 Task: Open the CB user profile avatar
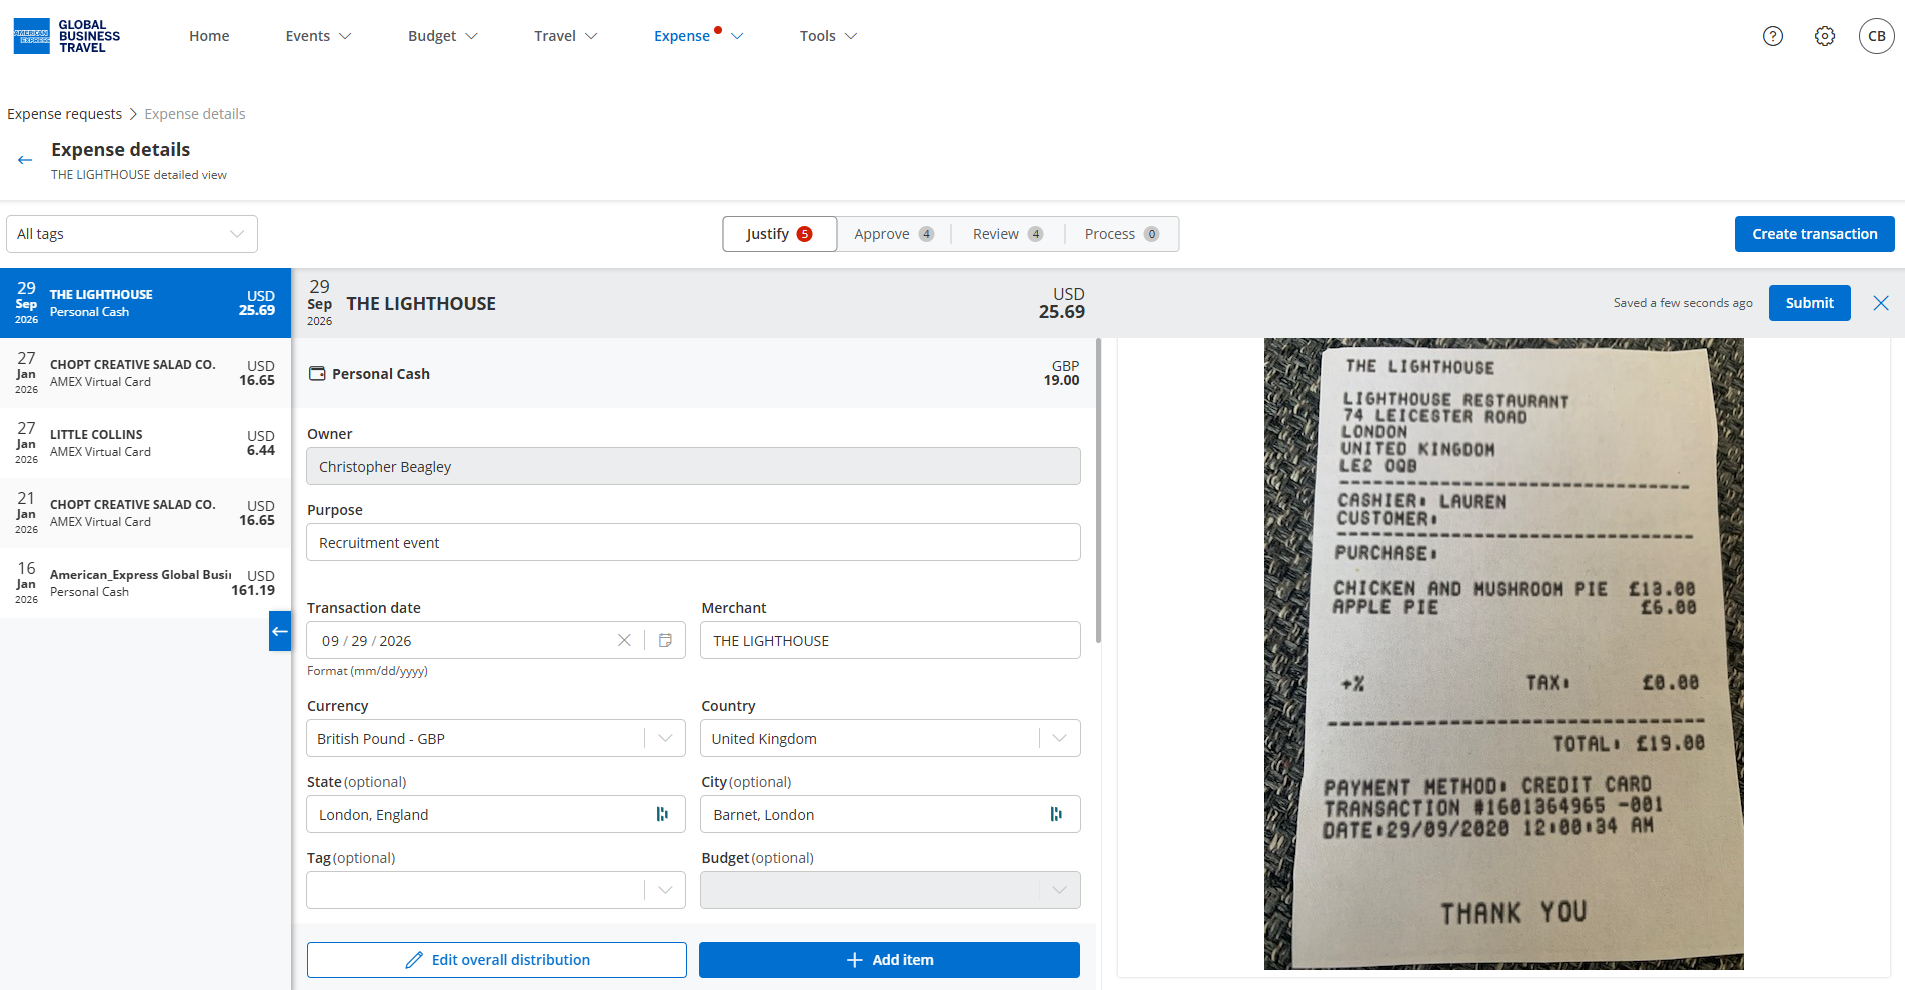[1877, 36]
